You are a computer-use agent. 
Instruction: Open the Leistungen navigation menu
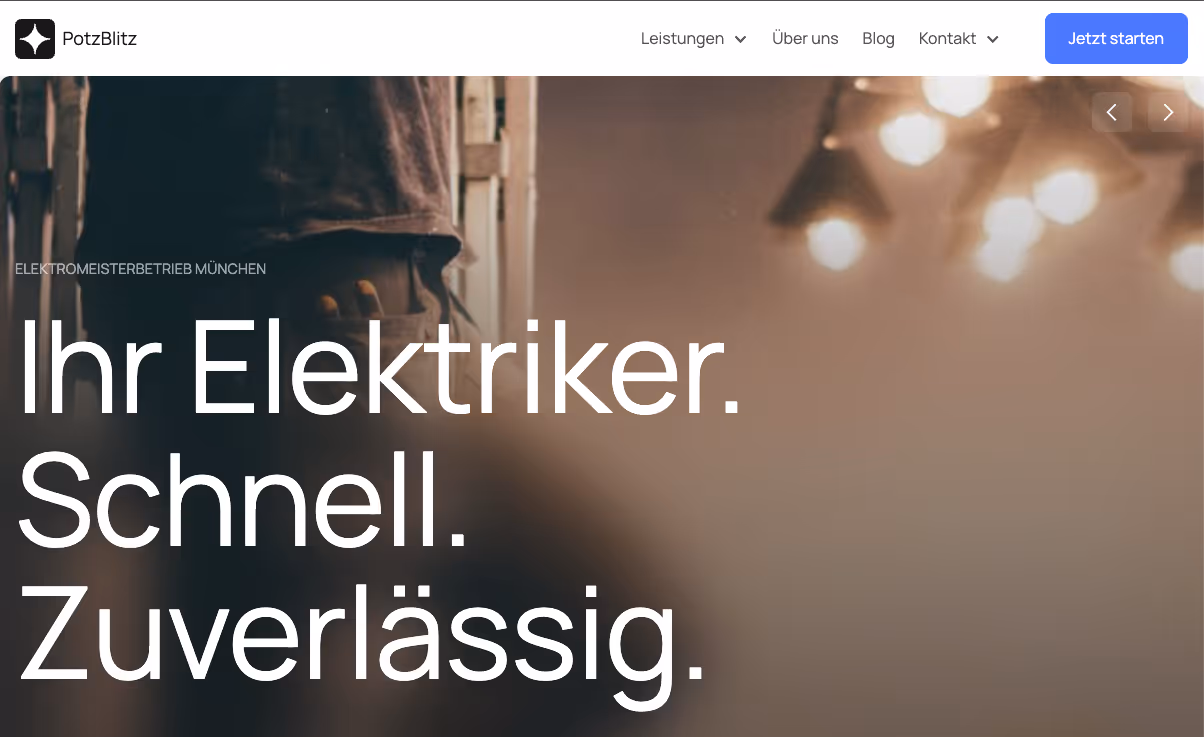click(694, 39)
